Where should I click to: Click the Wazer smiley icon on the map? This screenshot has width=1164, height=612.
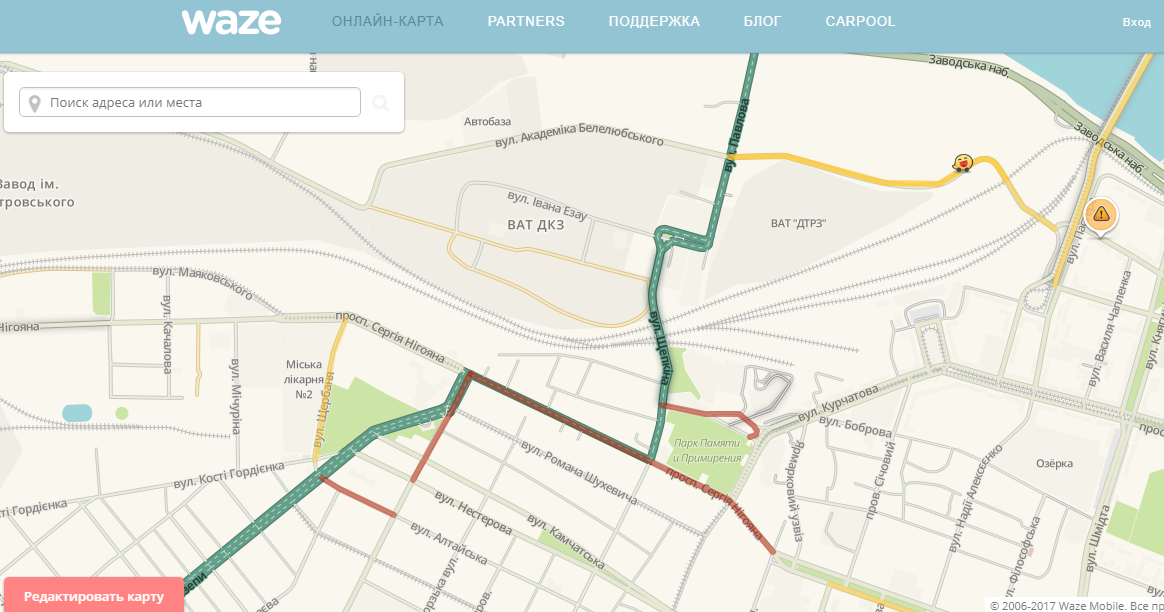962,162
